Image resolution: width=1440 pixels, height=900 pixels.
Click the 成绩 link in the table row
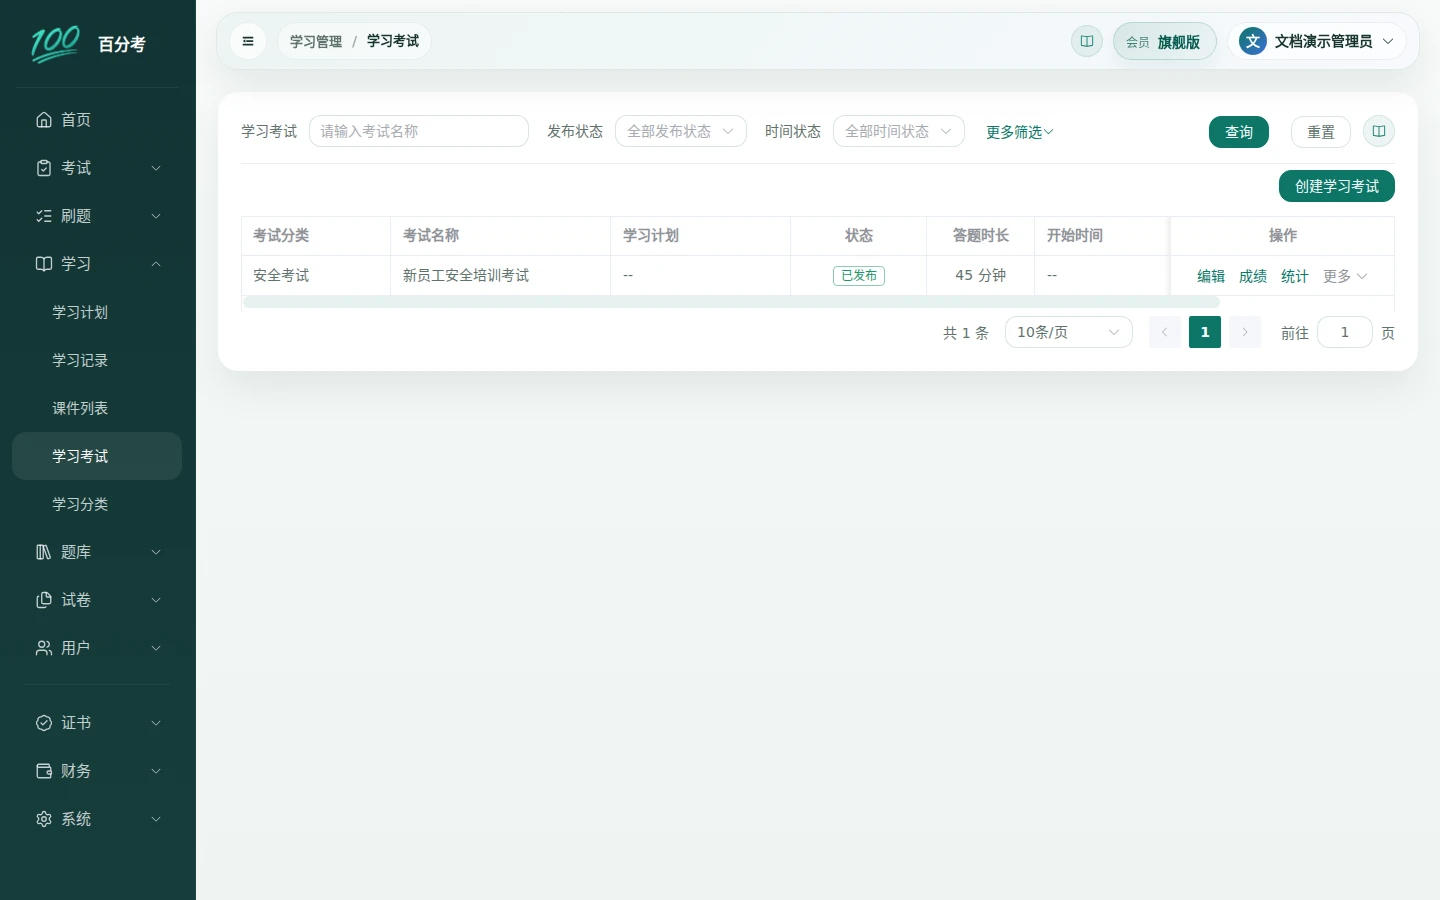1253,276
